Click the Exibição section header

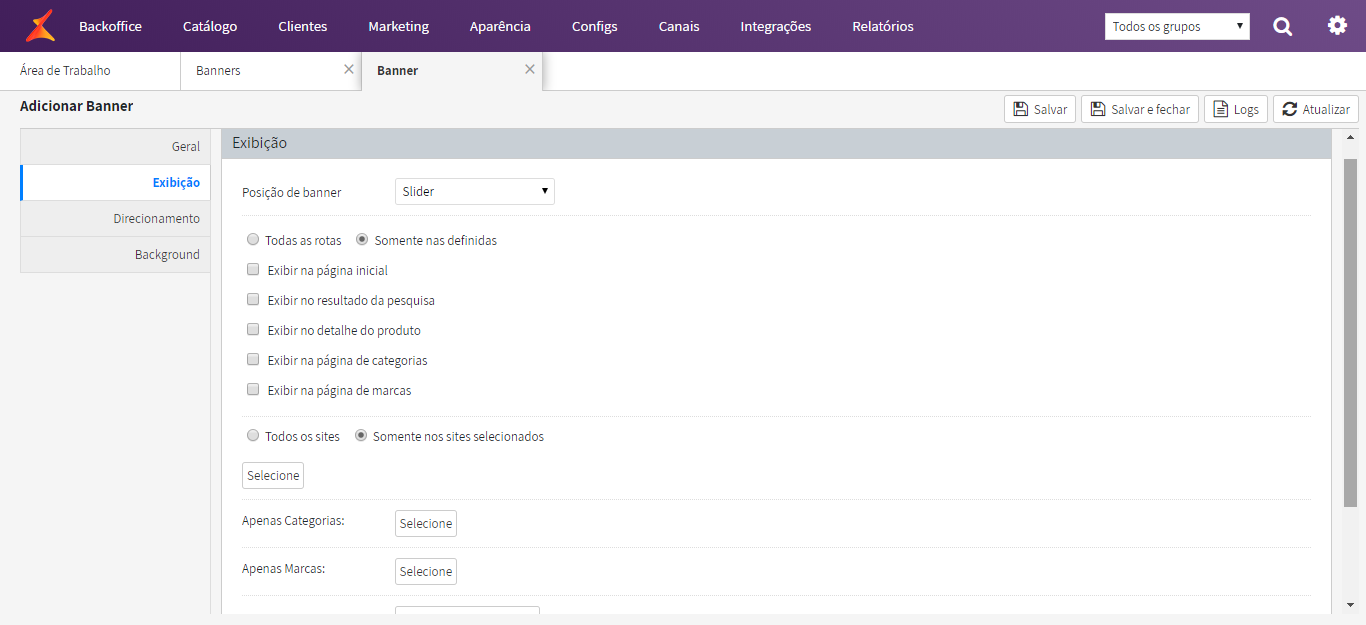pyautogui.click(x=776, y=143)
